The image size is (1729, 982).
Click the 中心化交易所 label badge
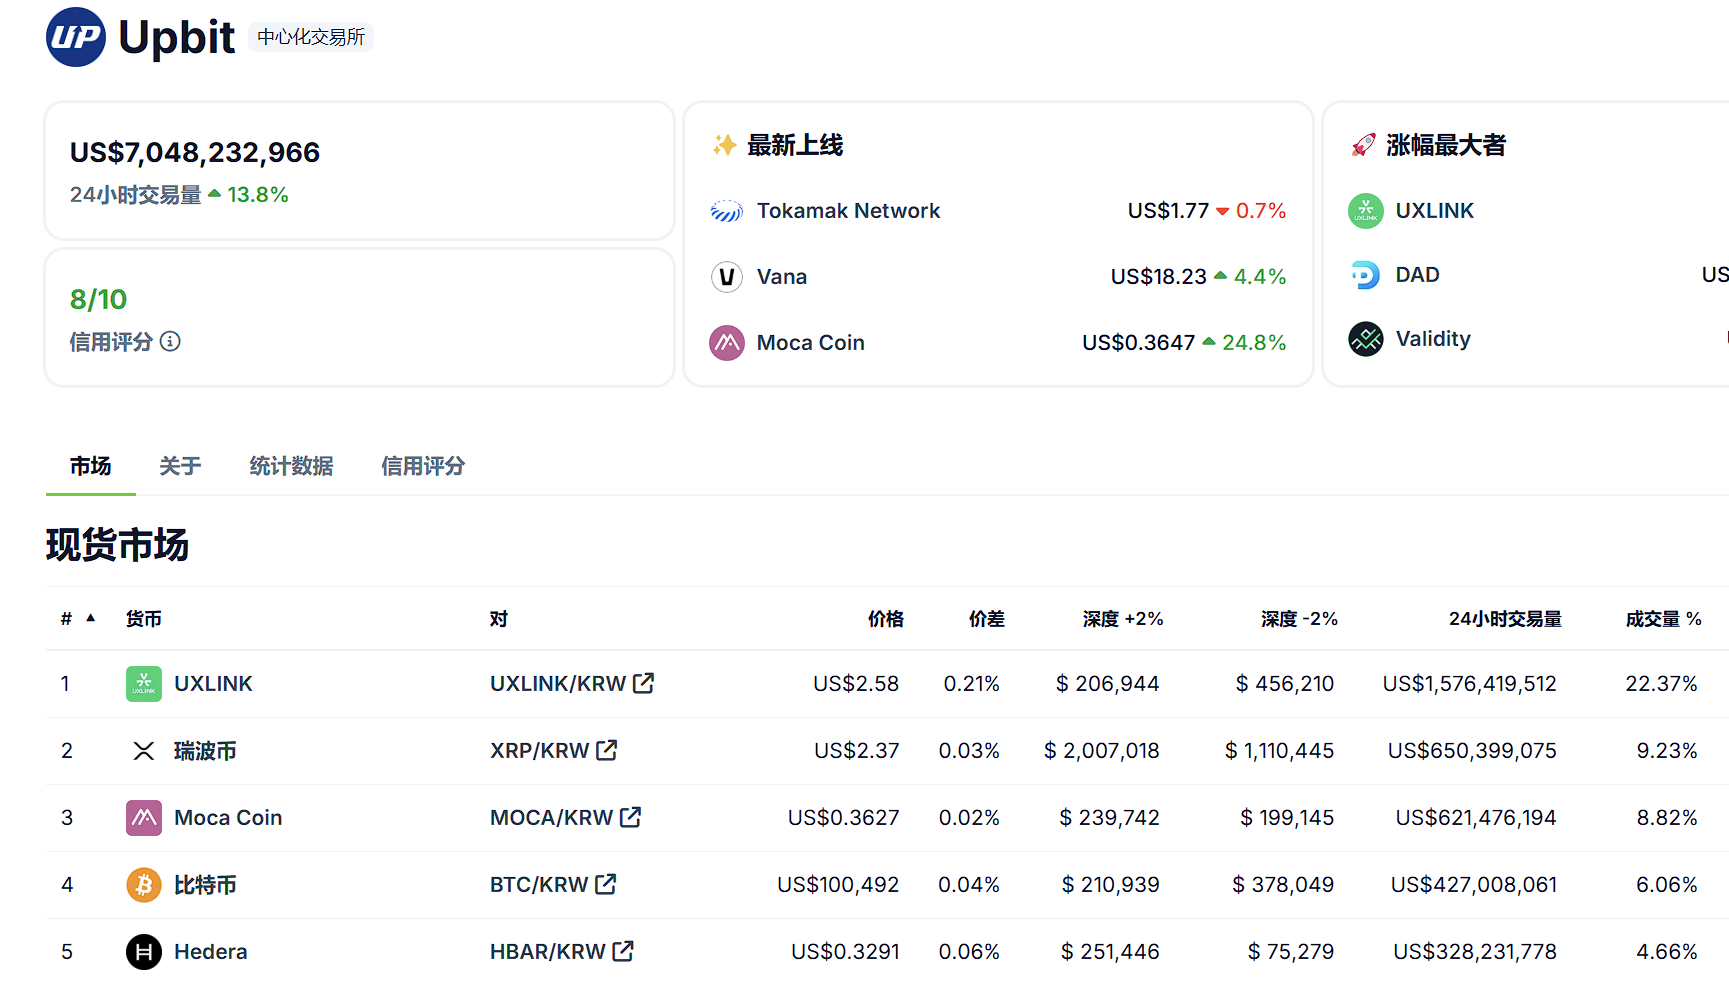click(x=311, y=36)
